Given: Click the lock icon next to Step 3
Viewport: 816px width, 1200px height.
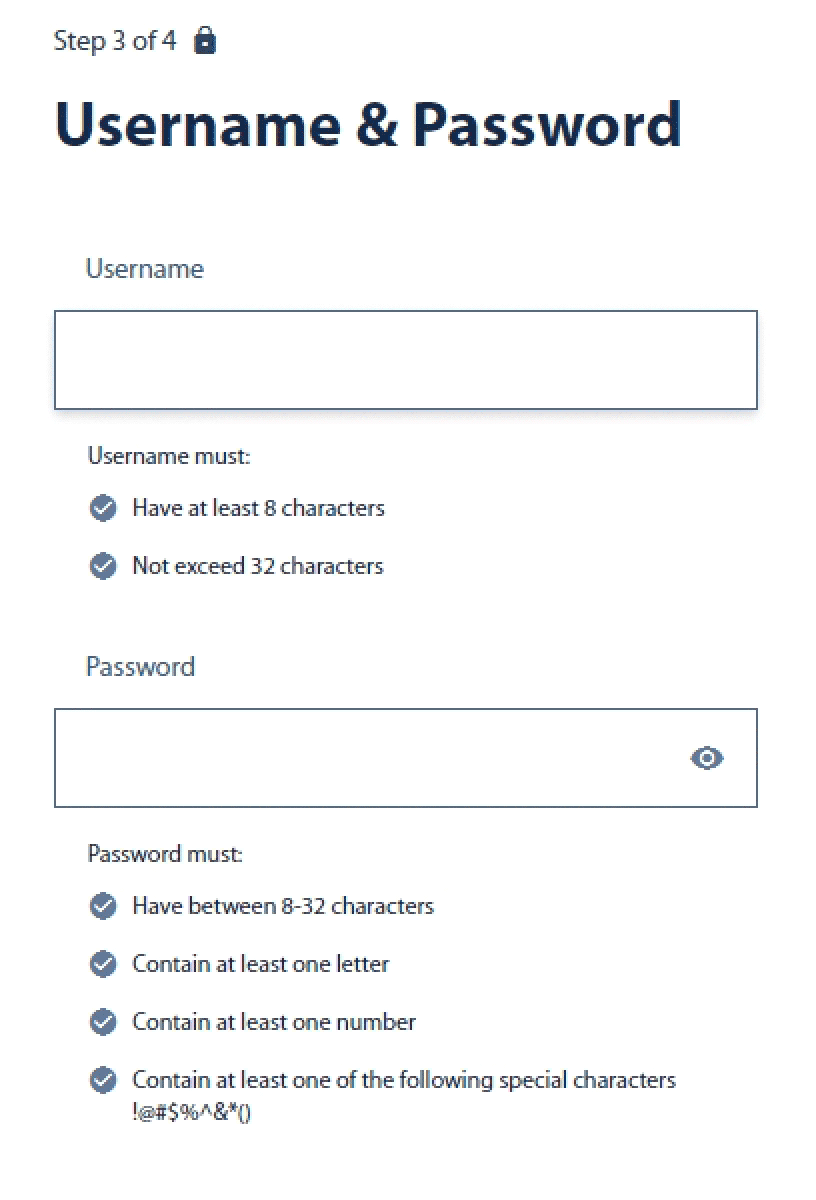Looking at the screenshot, I should coord(205,41).
